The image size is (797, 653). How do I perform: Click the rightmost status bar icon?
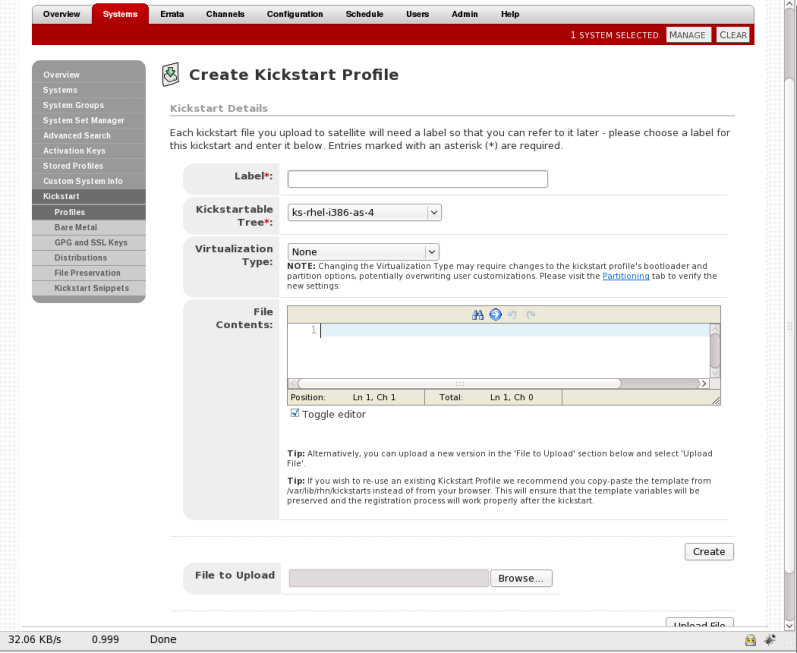(771, 639)
